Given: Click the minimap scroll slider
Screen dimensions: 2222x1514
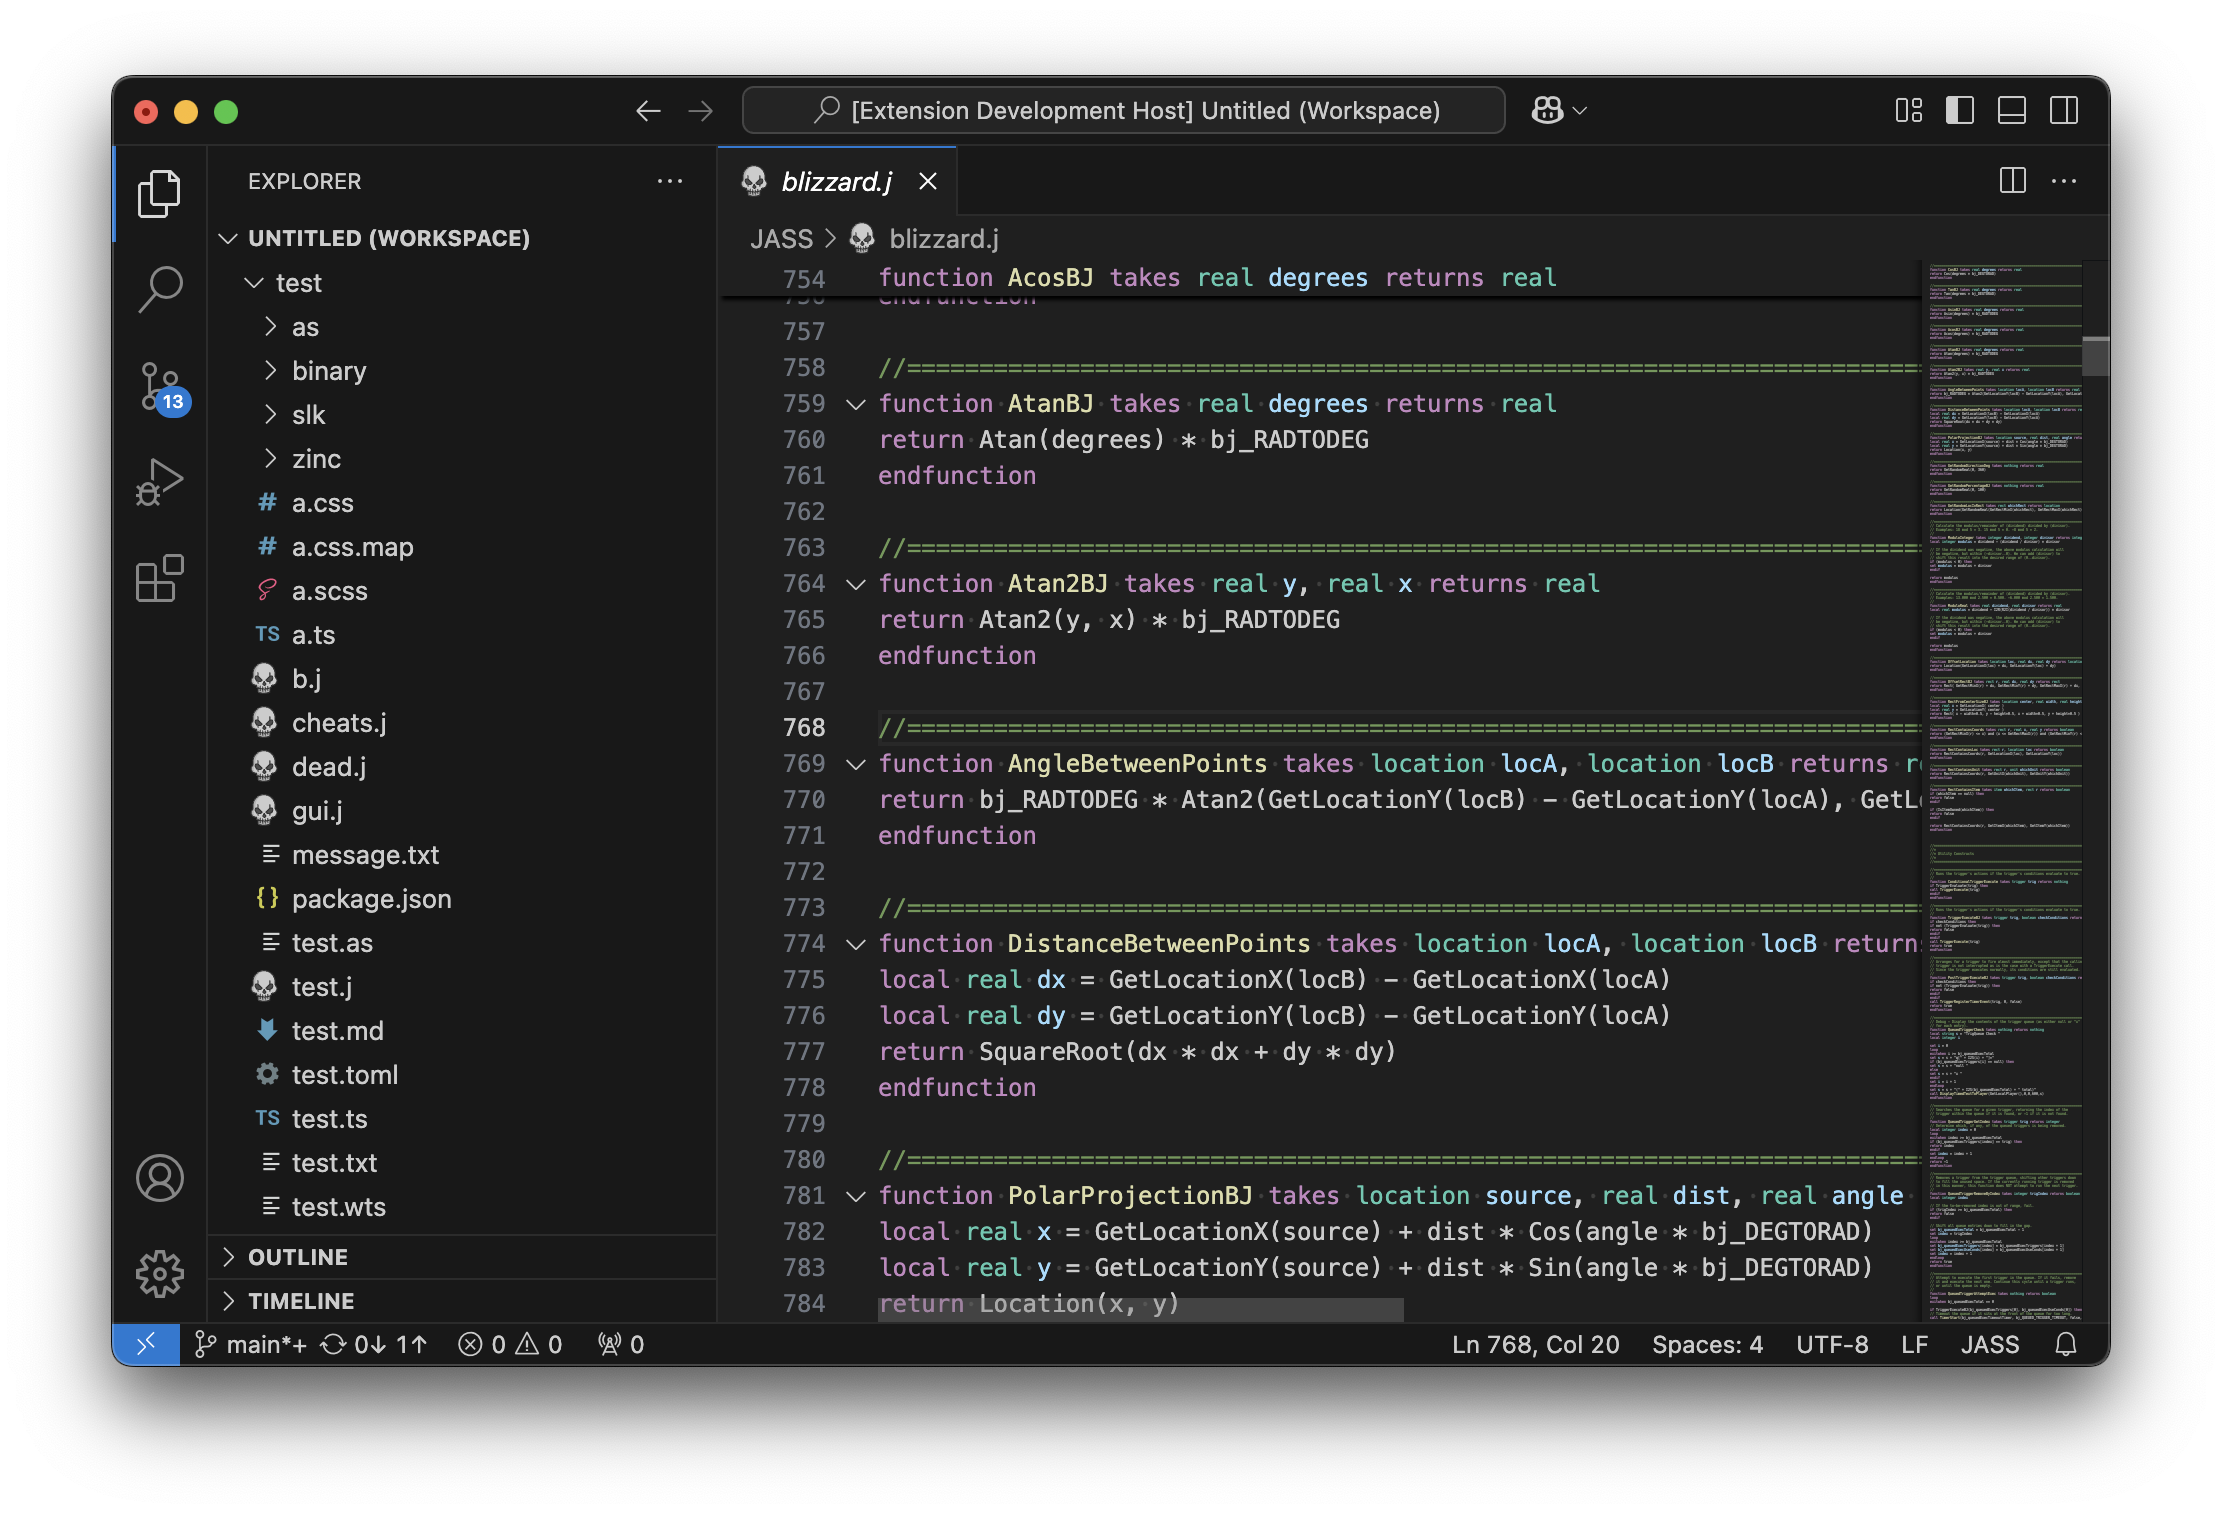Looking at the screenshot, I should point(2095,356).
